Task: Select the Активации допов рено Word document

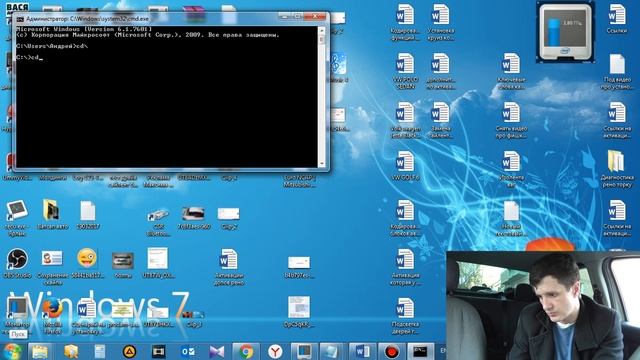Action: coord(229,267)
